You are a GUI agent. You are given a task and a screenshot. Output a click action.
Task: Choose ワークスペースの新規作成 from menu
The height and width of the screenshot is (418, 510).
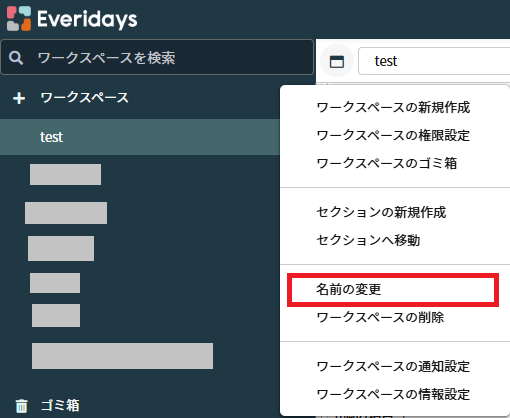pyautogui.click(x=393, y=108)
